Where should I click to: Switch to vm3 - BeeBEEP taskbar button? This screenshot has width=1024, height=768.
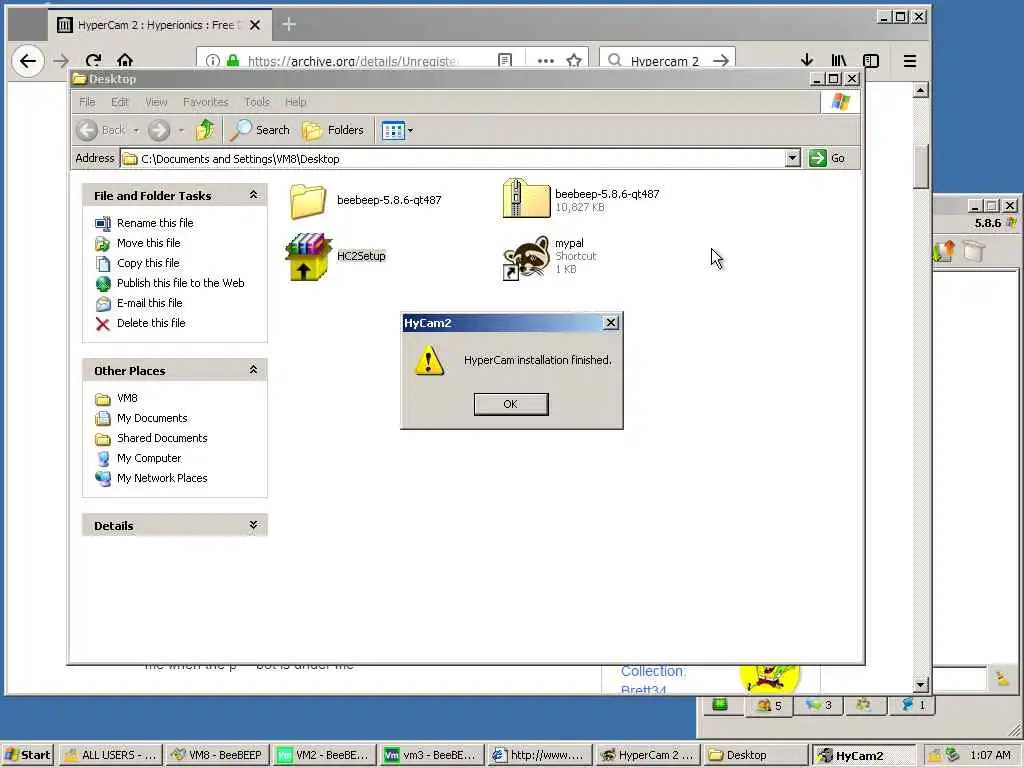[430, 755]
